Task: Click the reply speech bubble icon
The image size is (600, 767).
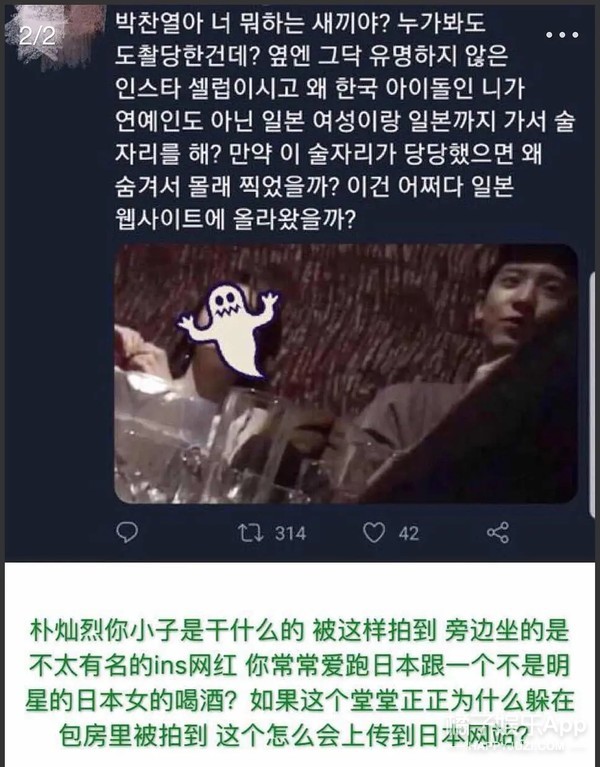Action: coord(127,532)
